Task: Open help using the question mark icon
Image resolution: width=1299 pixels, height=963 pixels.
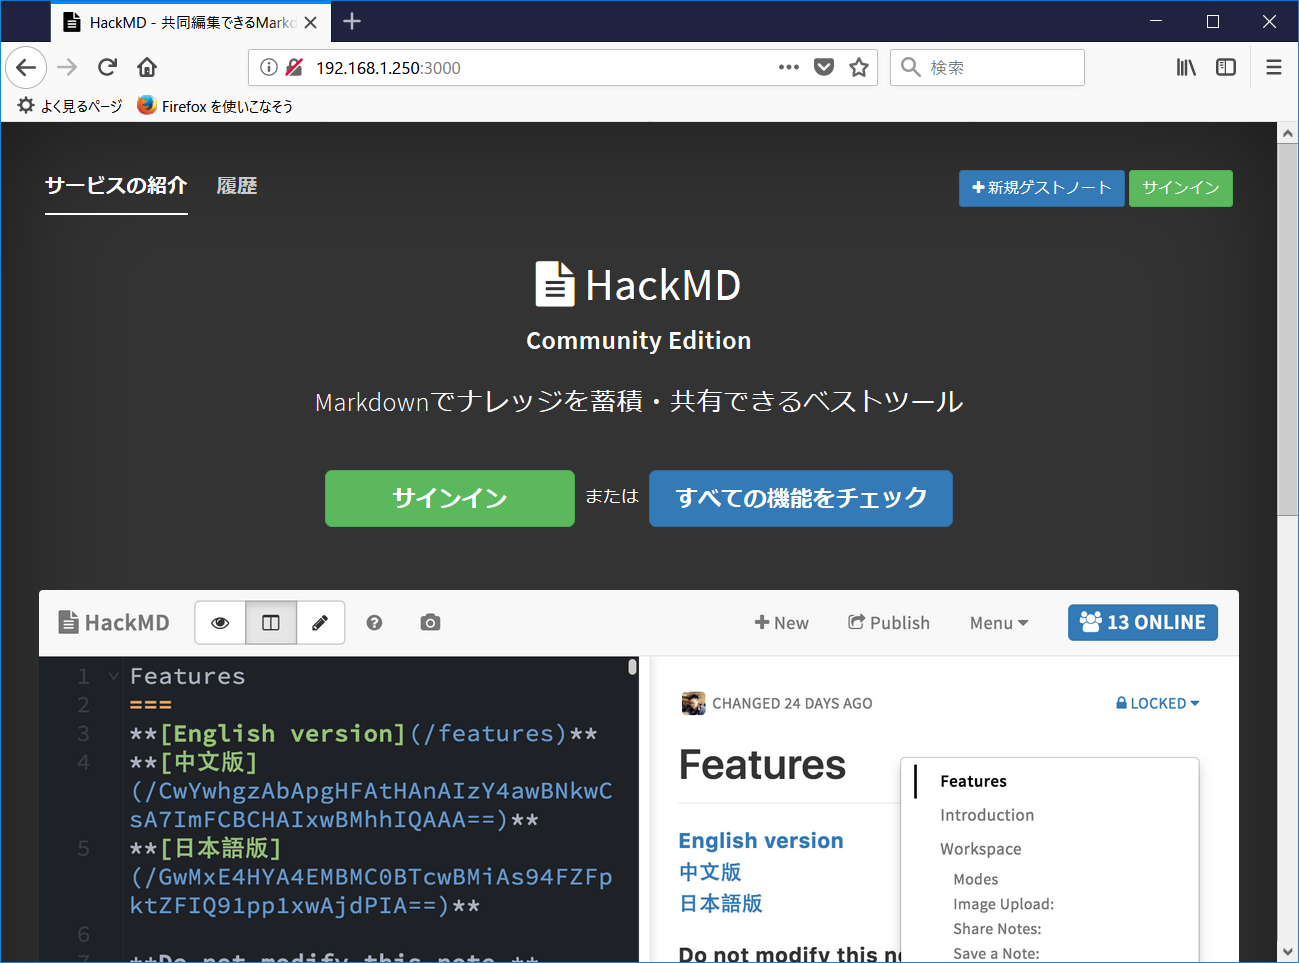Action: click(x=374, y=622)
